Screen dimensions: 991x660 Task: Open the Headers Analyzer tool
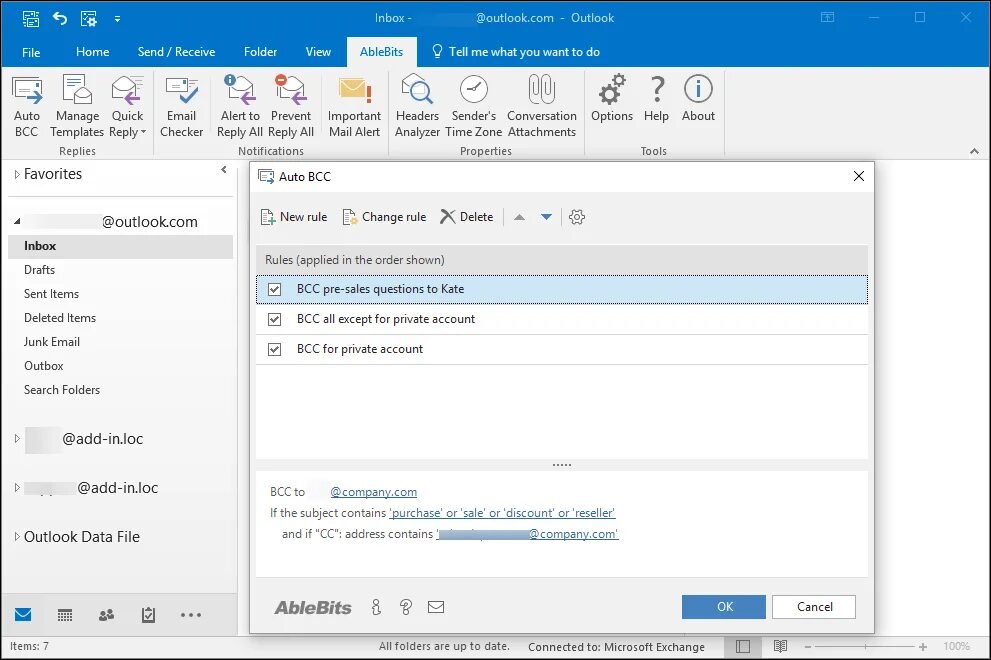417,106
